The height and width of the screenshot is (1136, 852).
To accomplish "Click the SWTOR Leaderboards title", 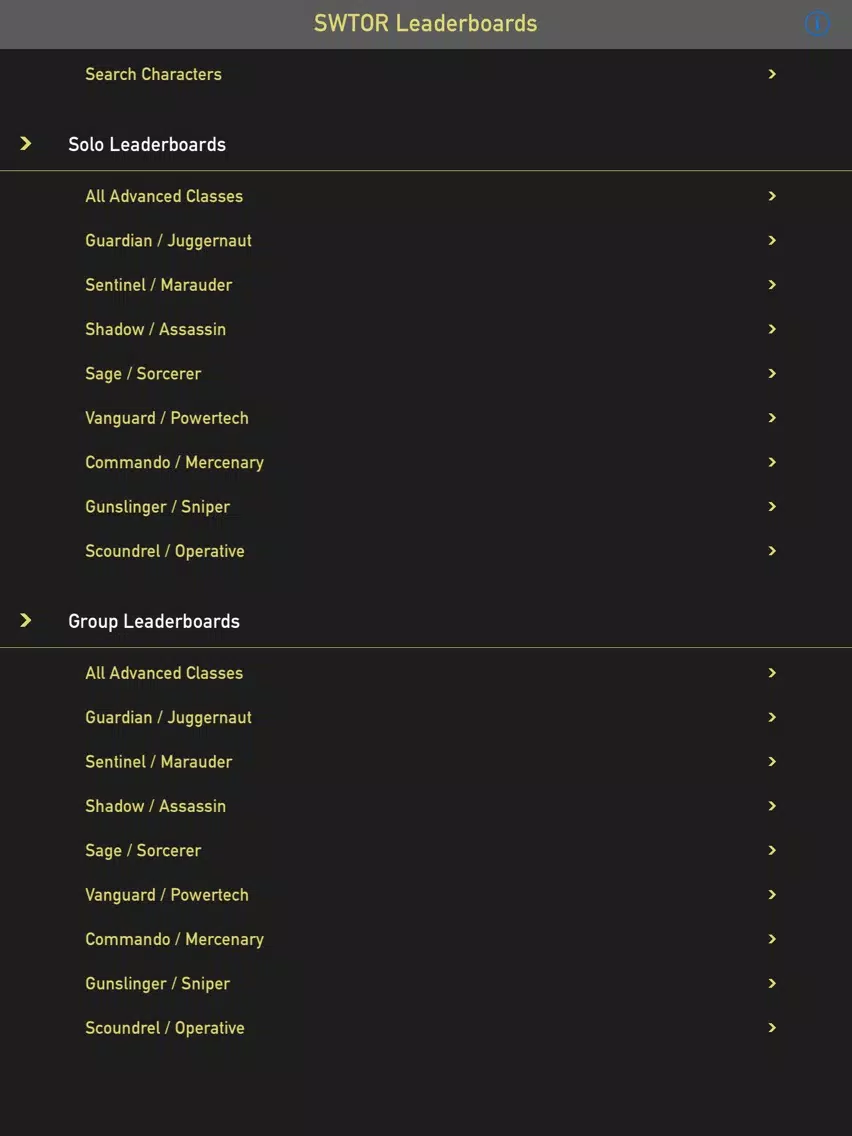I will [x=425, y=23].
